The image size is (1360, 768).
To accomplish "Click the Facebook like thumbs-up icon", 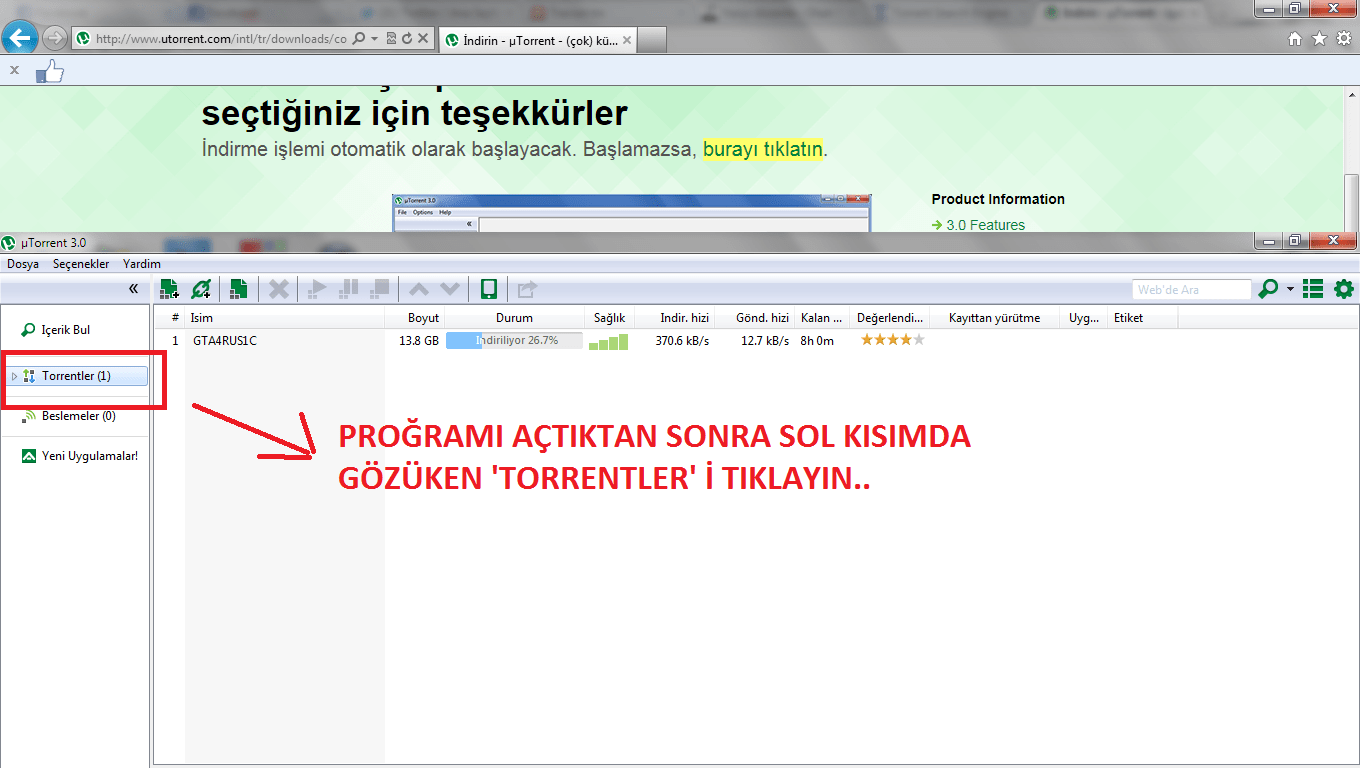I will coord(50,71).
